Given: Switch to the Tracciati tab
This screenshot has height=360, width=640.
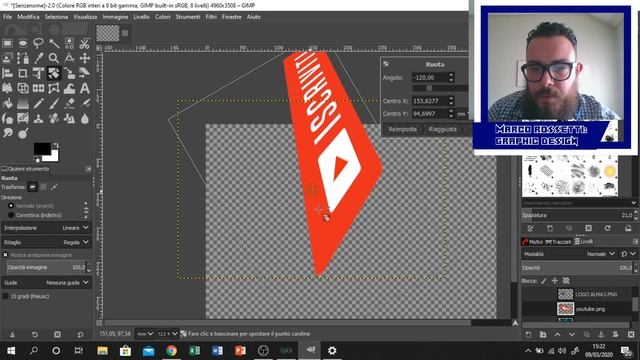Looking at the screenshot, I should click(x=558, y=242).
